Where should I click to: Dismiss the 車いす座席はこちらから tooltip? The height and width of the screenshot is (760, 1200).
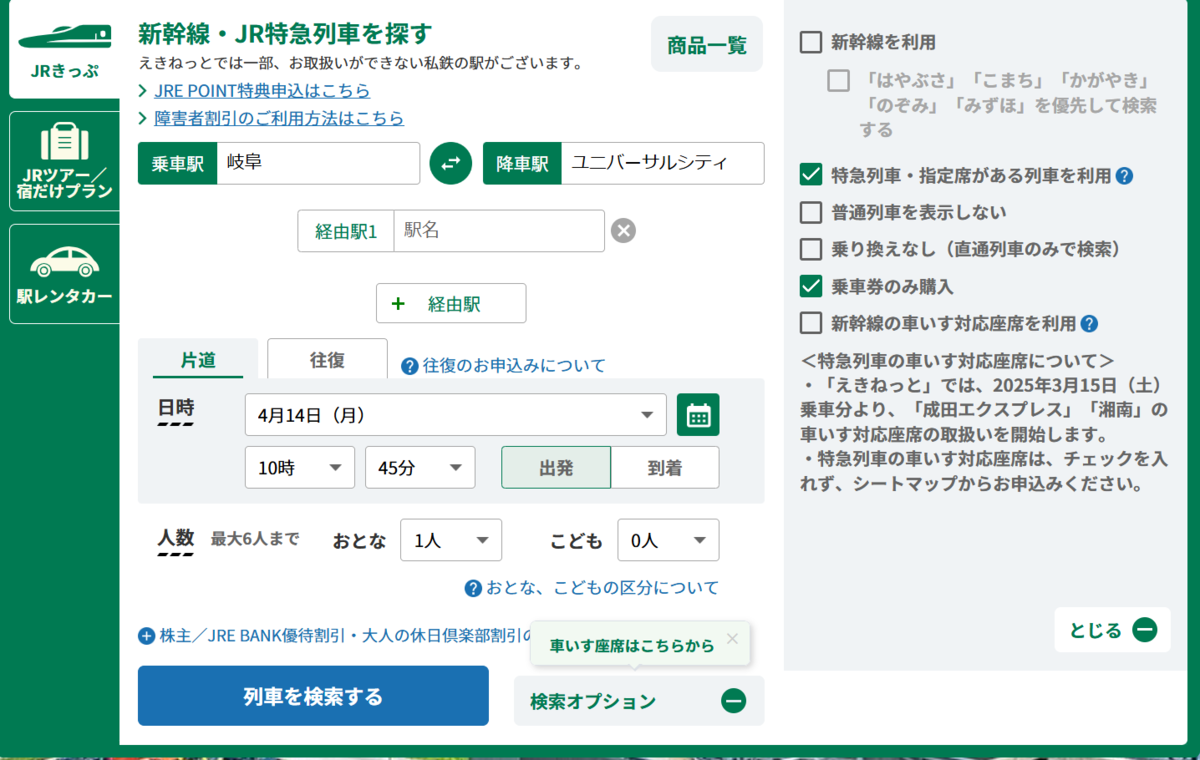coord(732,638)
